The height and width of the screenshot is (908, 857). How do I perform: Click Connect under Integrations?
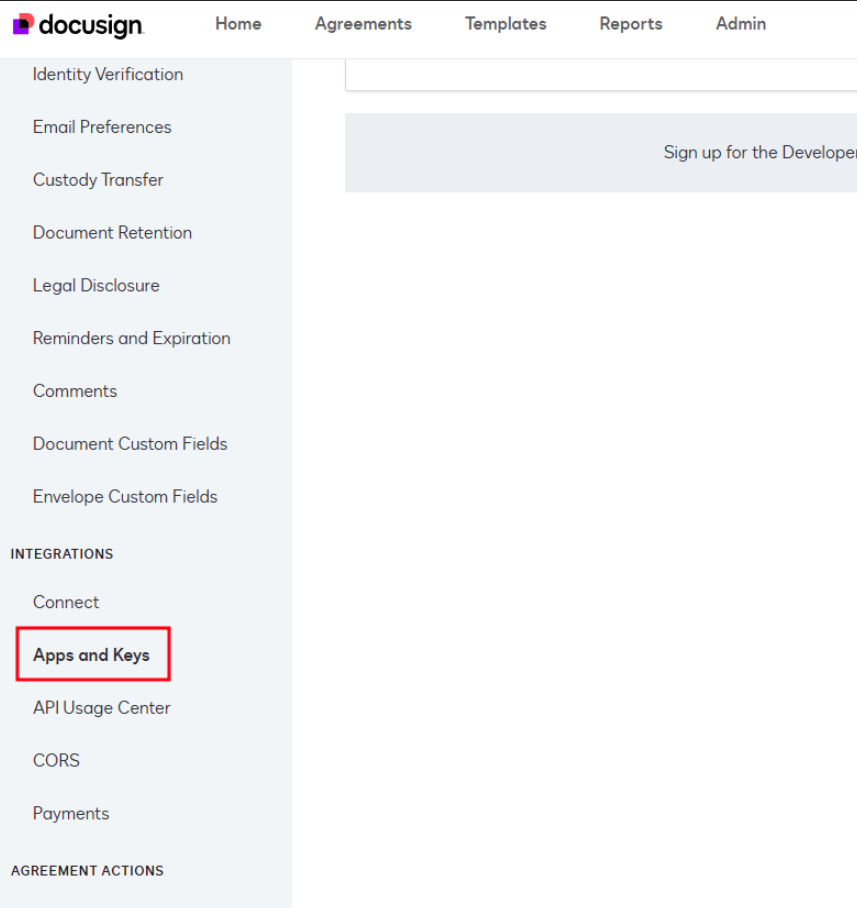point(66,602)
